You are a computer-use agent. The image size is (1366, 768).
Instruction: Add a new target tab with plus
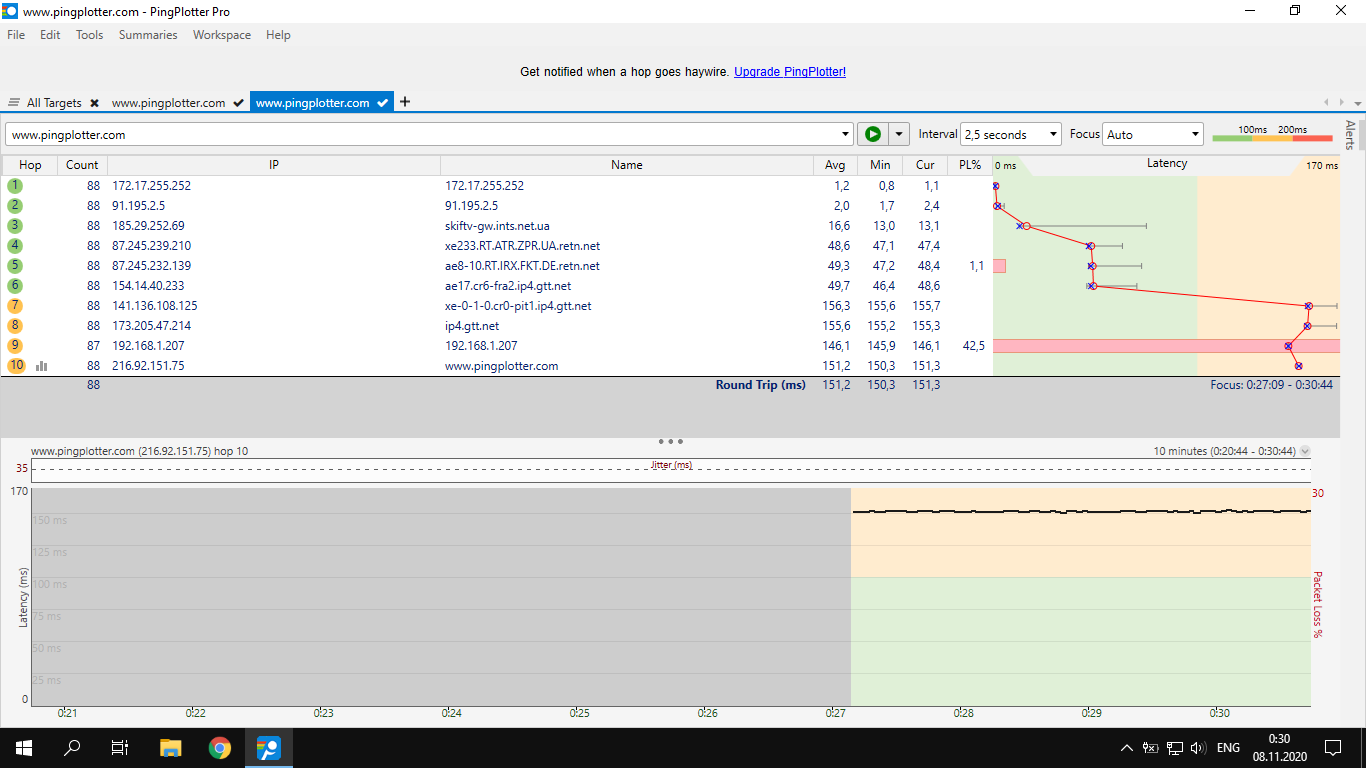coord(405,102)
